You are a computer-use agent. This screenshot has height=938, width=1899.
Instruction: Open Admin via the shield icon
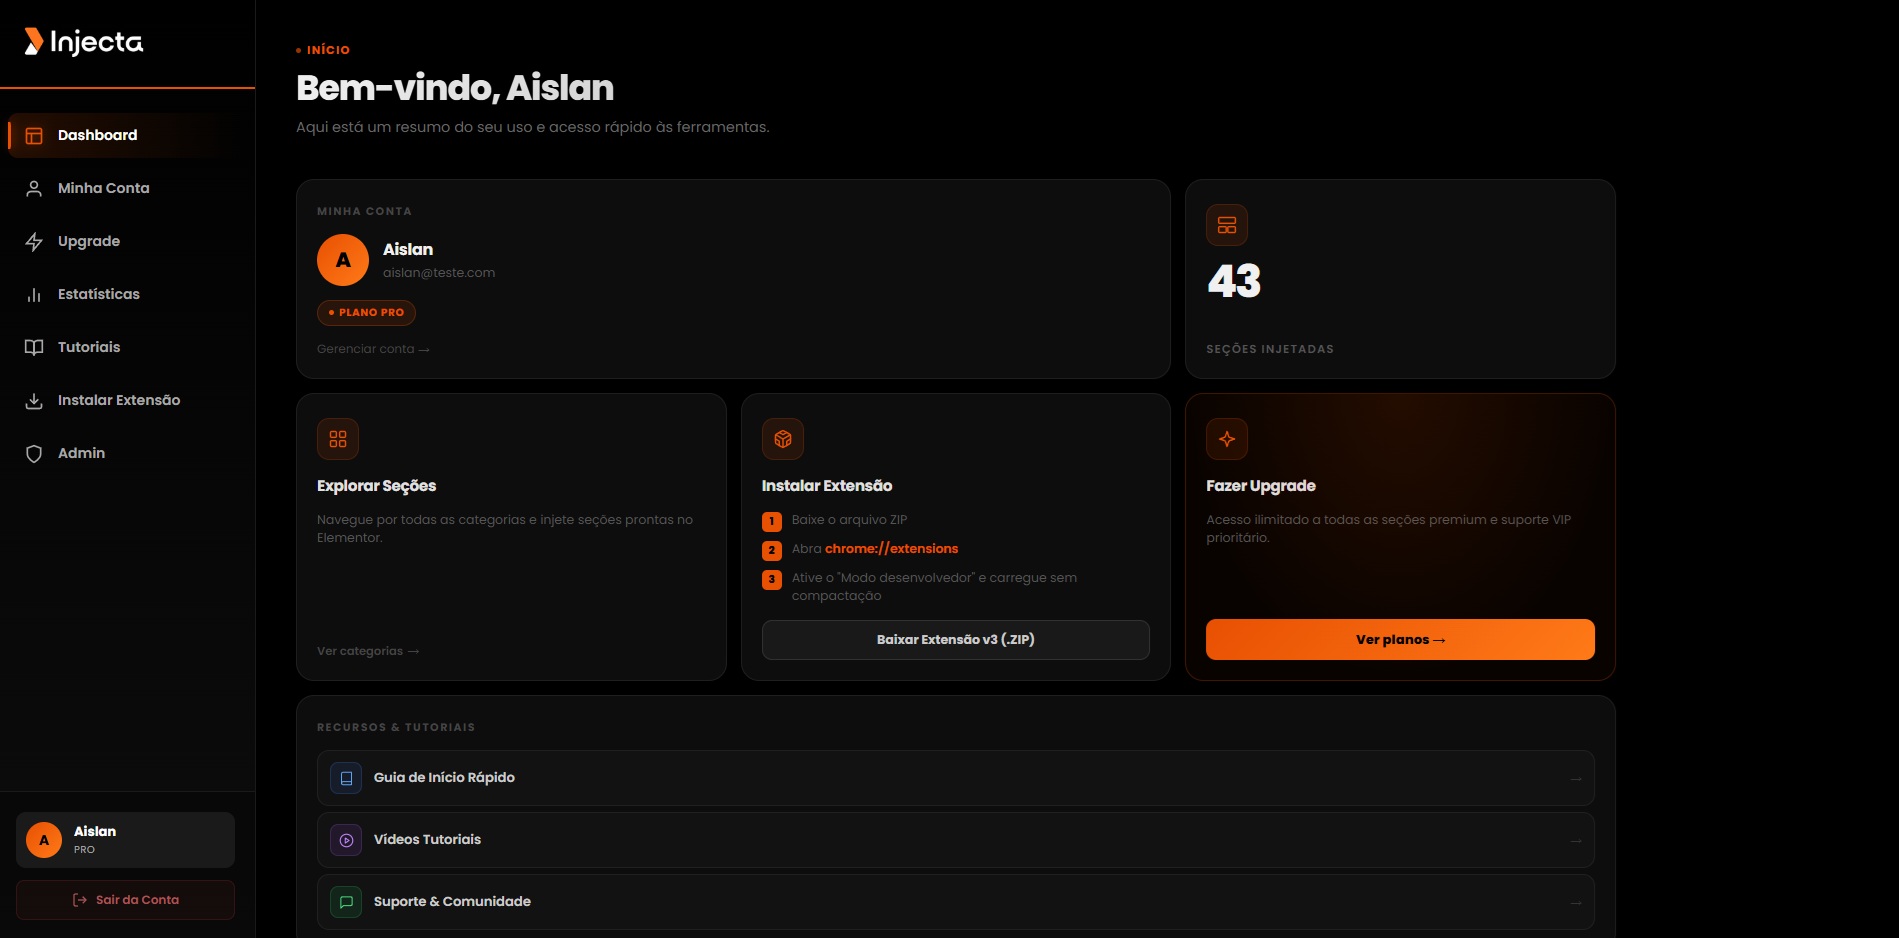pyautogui.click(x=34, y=453)
